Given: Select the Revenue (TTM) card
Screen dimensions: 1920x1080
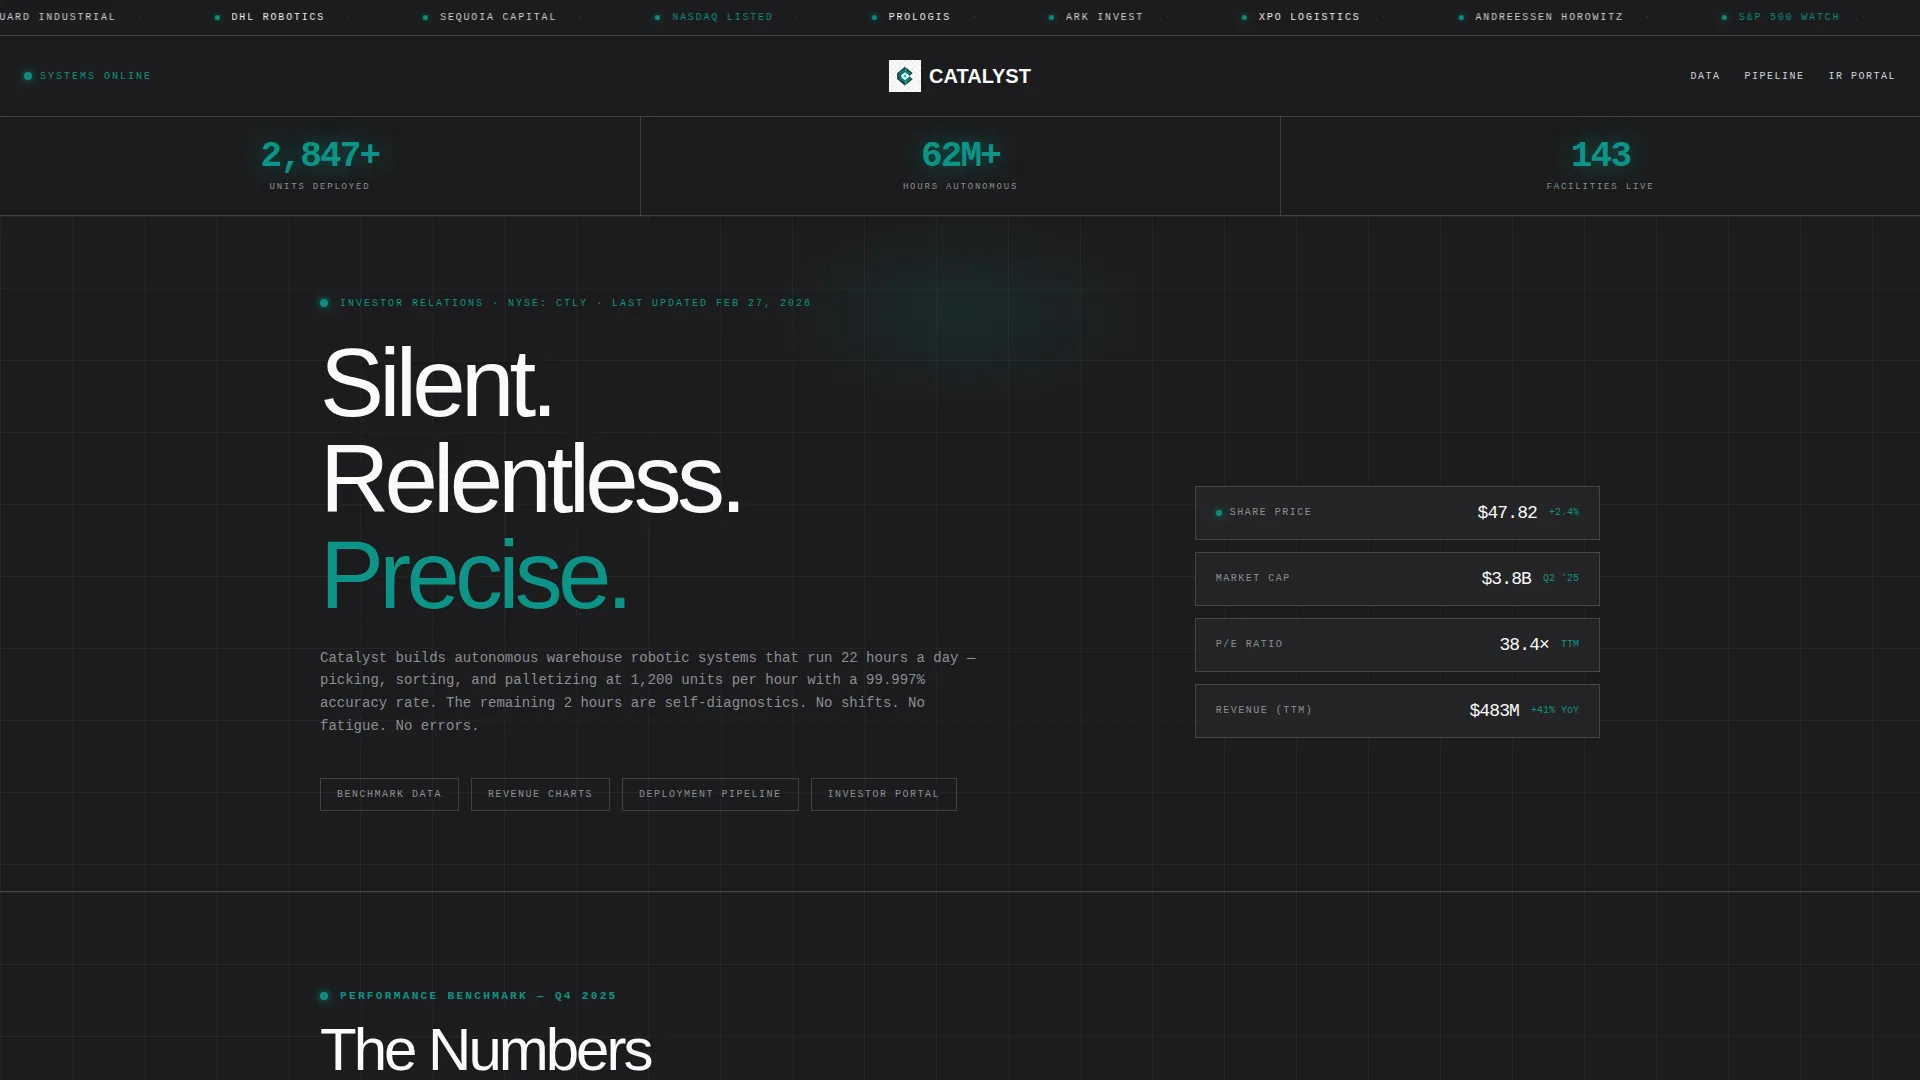Looking at the screenshot, I should pyautogui.click(x=1397, y=711).
